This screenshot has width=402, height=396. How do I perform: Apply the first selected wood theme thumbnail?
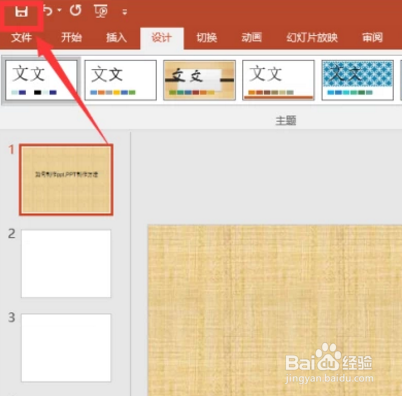point(41,80)
